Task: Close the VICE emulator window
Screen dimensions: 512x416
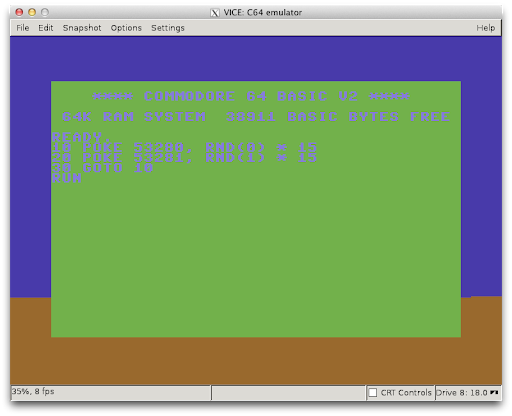Action: (19, 12)
